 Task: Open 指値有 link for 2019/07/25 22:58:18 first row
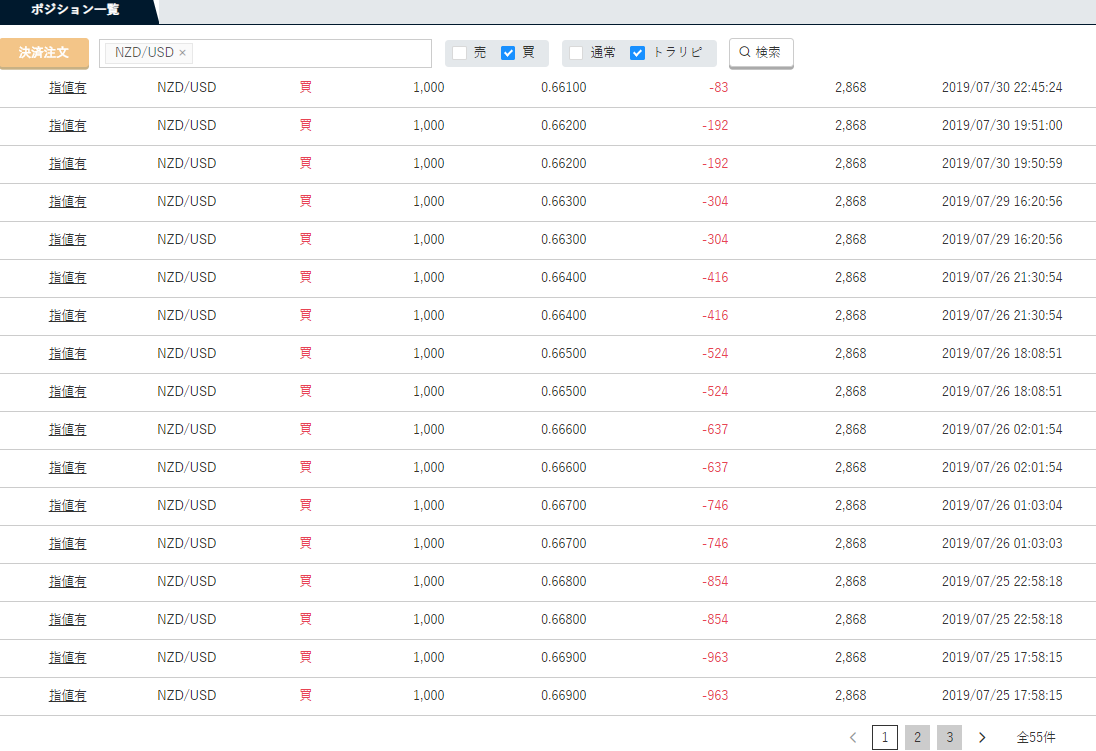[x=68, y=582]
